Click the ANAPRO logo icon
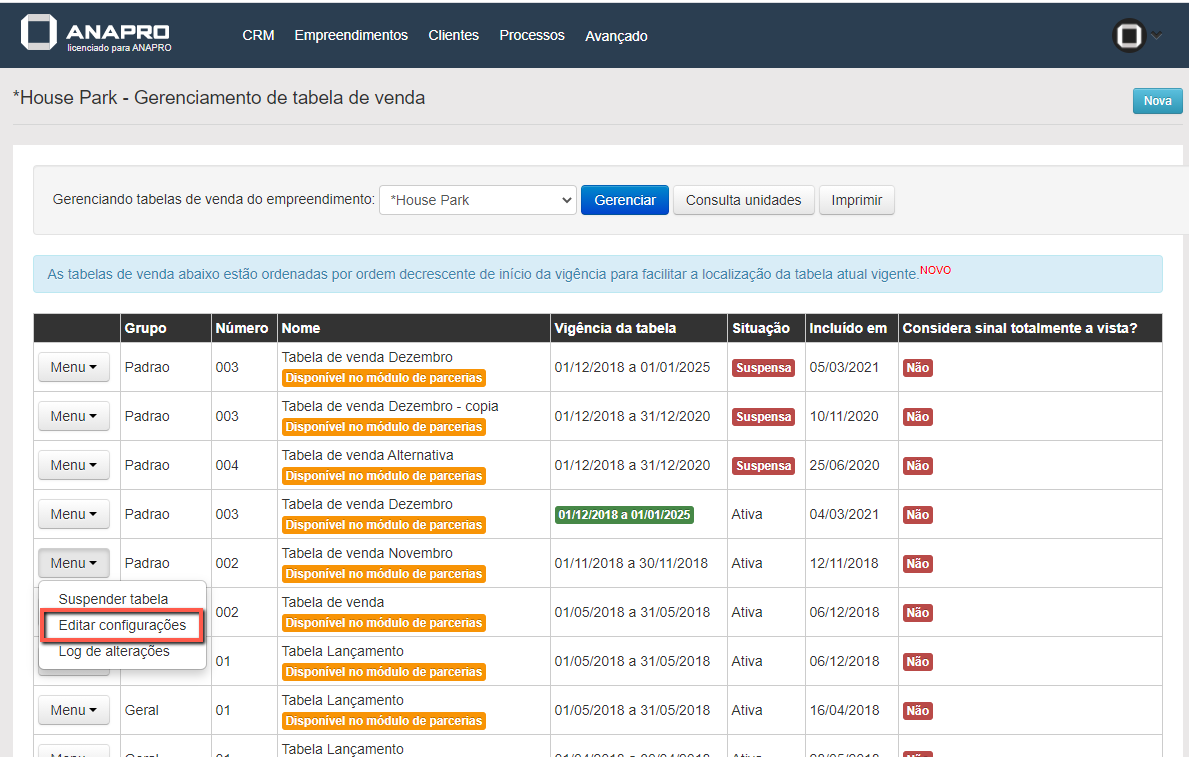This screenshot has width=1189, height=757. [39, 33]
